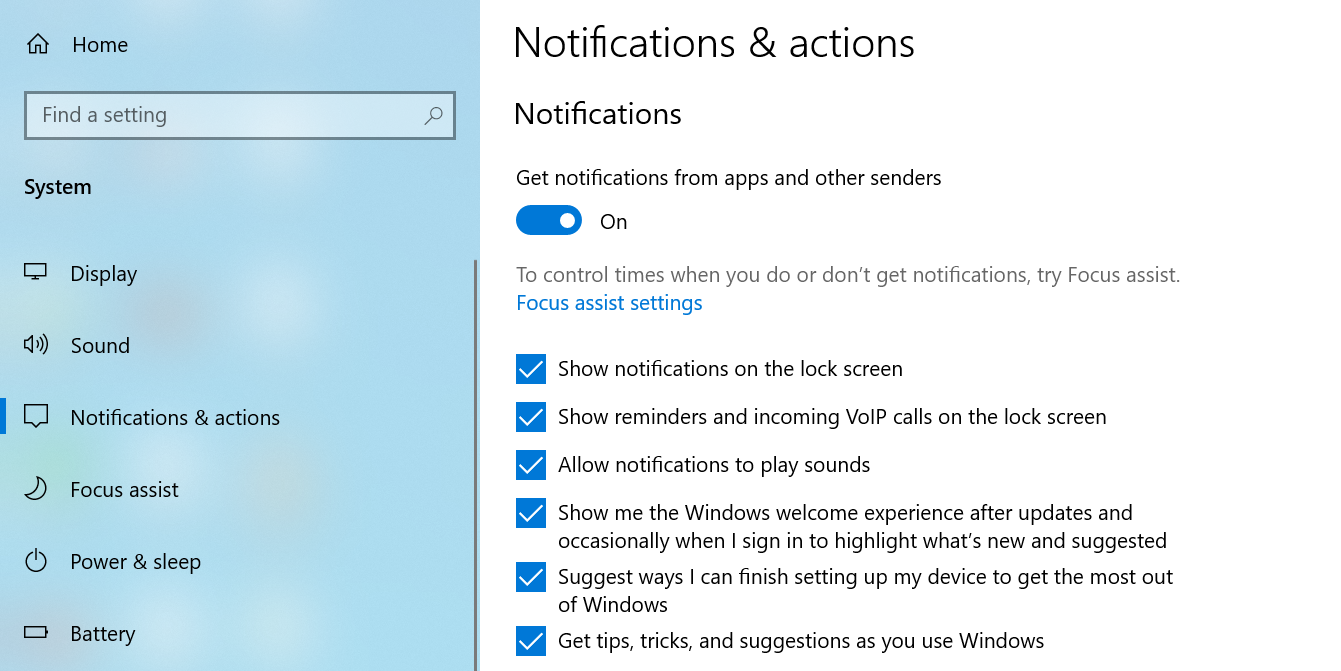Image resolution: width=1341 pixels, height=671 pixels.
Task: Click the Home house icon
Action: pyautogui.click(x=35, y=44)
